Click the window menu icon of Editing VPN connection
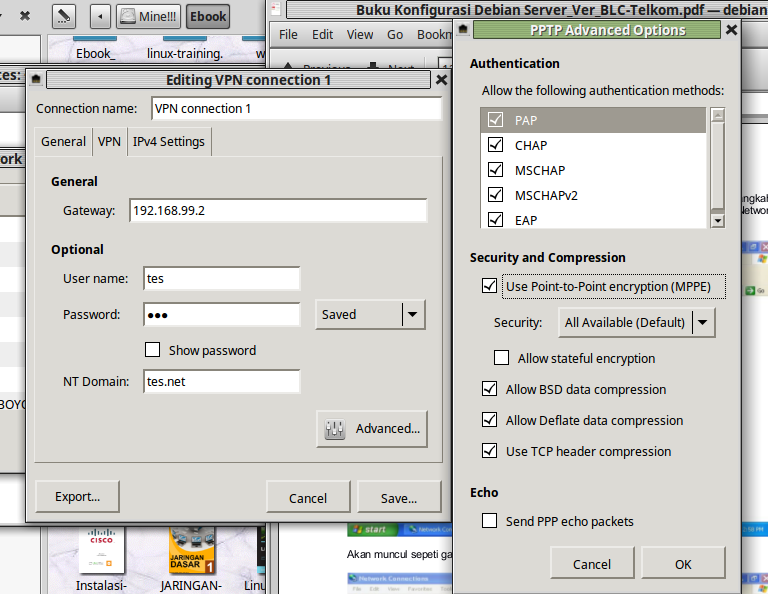Image resolution: width=768 pixels, height=594 pixels. [x=36, y=79]
